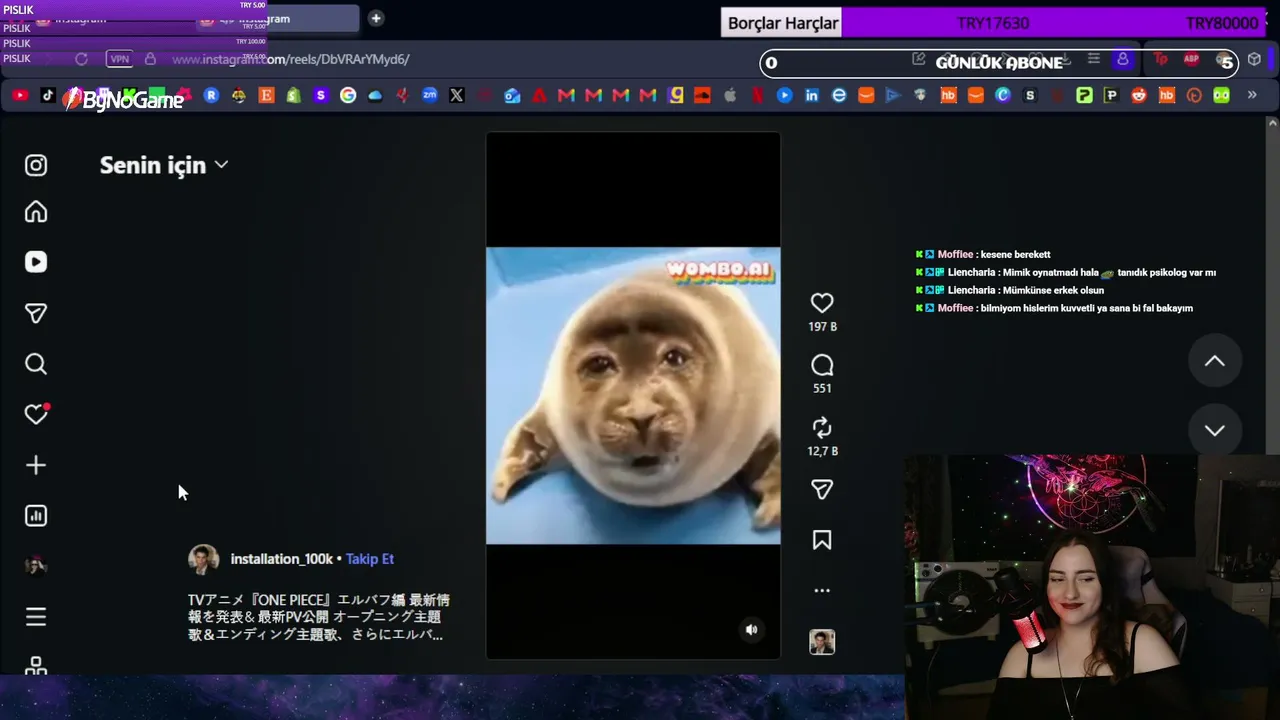Viewport: 1280px width, 720px height.
Task: Go to Instagram Home feed
Action: click(36, 212)
